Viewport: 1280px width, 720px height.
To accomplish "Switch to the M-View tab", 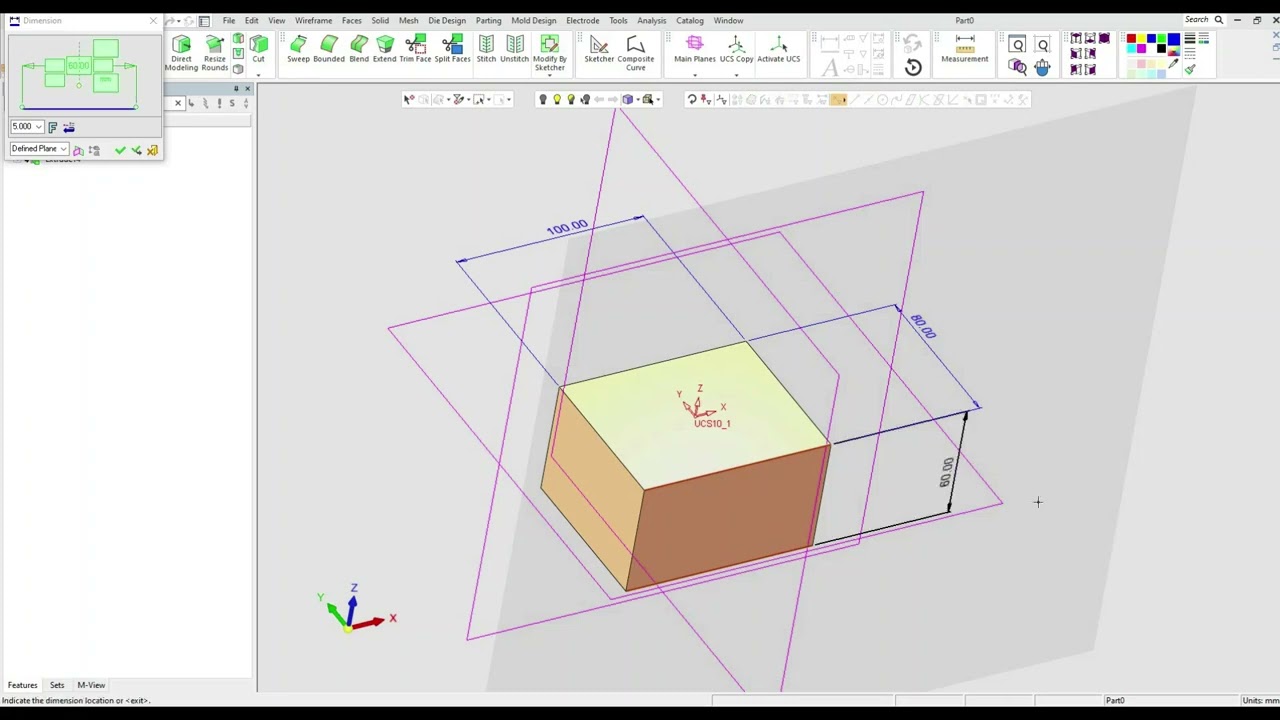I will click(x=91, y=685).
